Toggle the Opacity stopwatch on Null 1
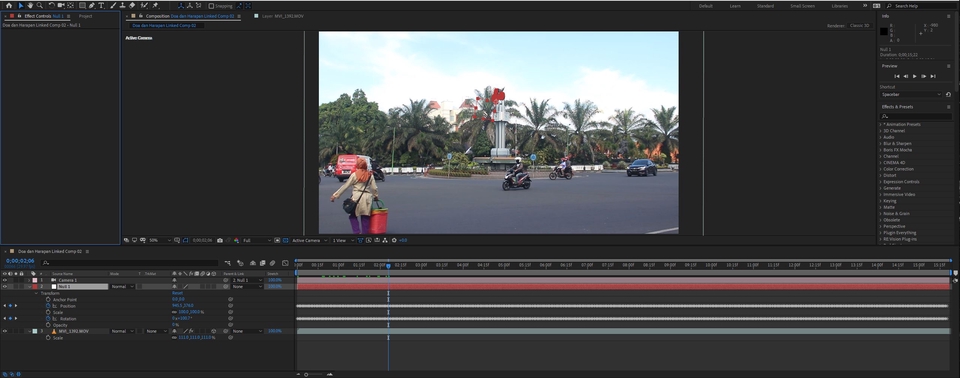Viewport: 960px width, 378px height. (x=48, y=325)
